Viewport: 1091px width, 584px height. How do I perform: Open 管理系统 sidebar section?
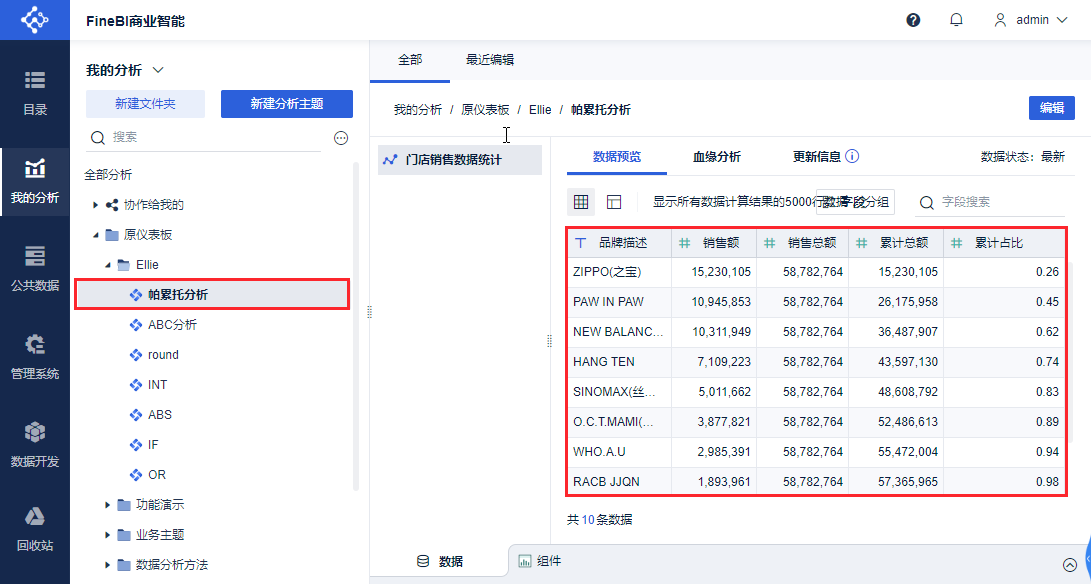coord(35,356)
